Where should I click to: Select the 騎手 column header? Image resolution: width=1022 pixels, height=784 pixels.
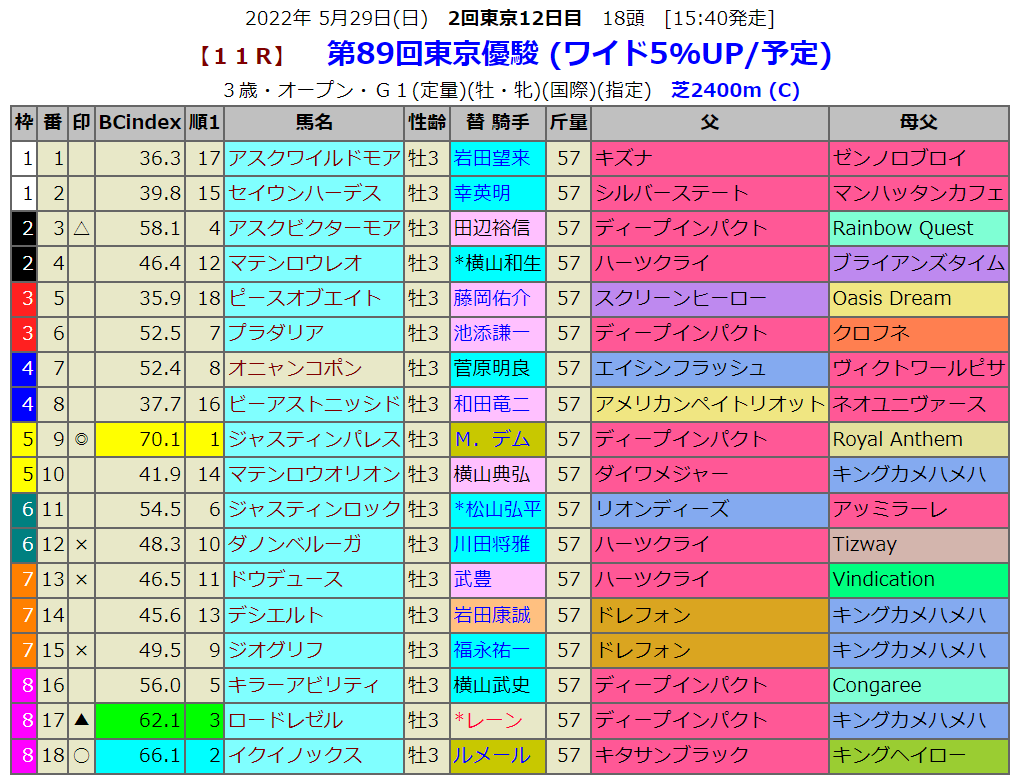(x=497, y=123)
